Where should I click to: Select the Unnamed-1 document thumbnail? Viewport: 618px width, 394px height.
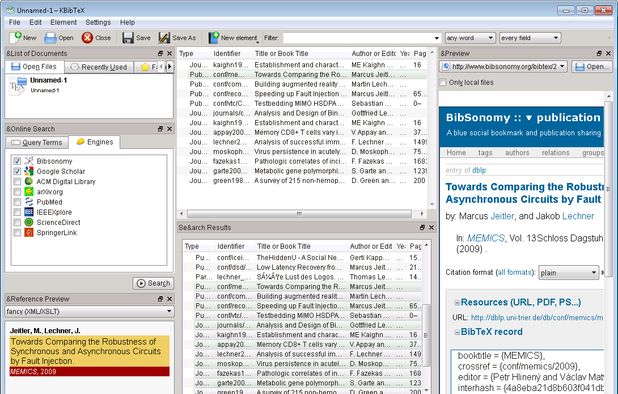(x=18, y=85)
